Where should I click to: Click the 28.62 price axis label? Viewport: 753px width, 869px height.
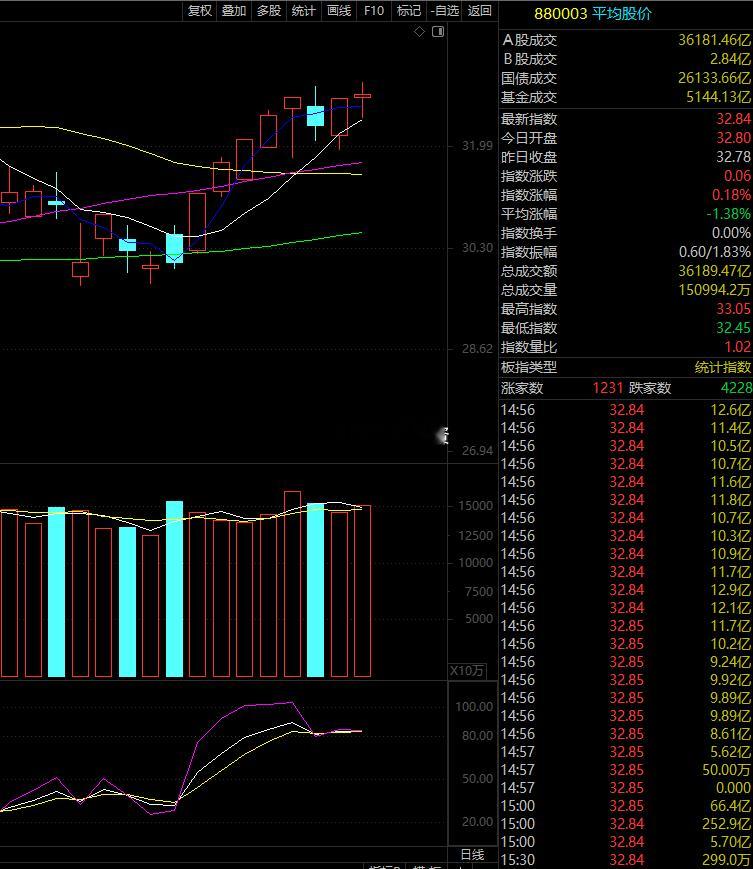(x=477, y=349)
